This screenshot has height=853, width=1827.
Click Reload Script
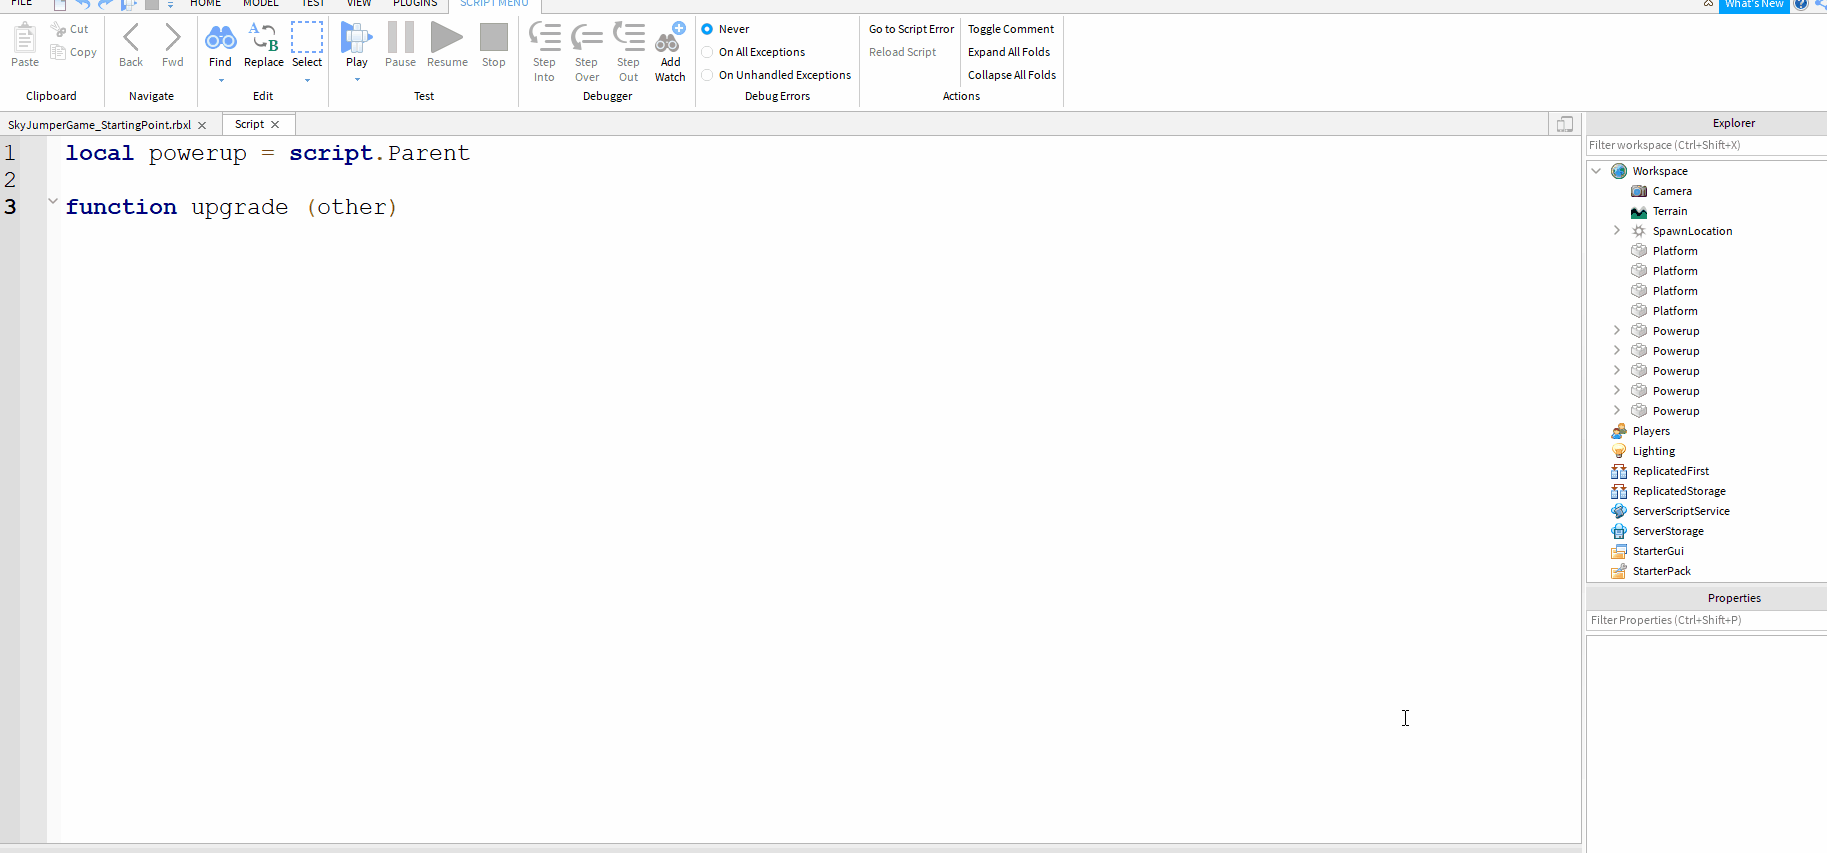902,52
